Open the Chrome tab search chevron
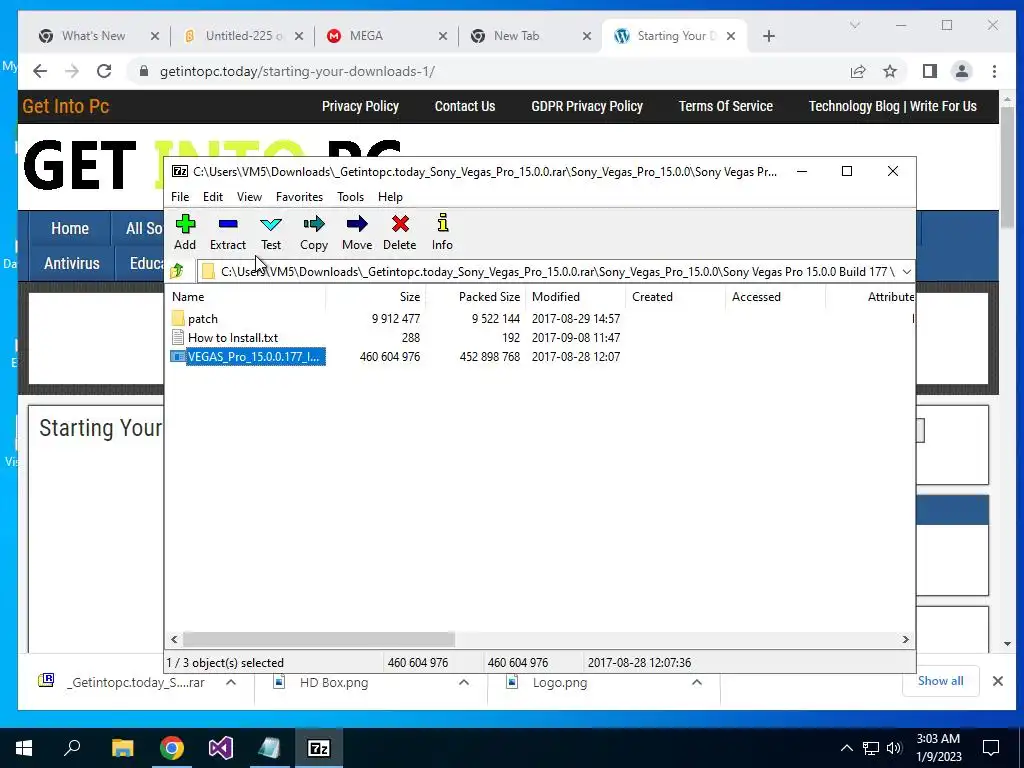Image resolution: width=1024 pixels, height=768 pixels. click(x=855, y=25)
